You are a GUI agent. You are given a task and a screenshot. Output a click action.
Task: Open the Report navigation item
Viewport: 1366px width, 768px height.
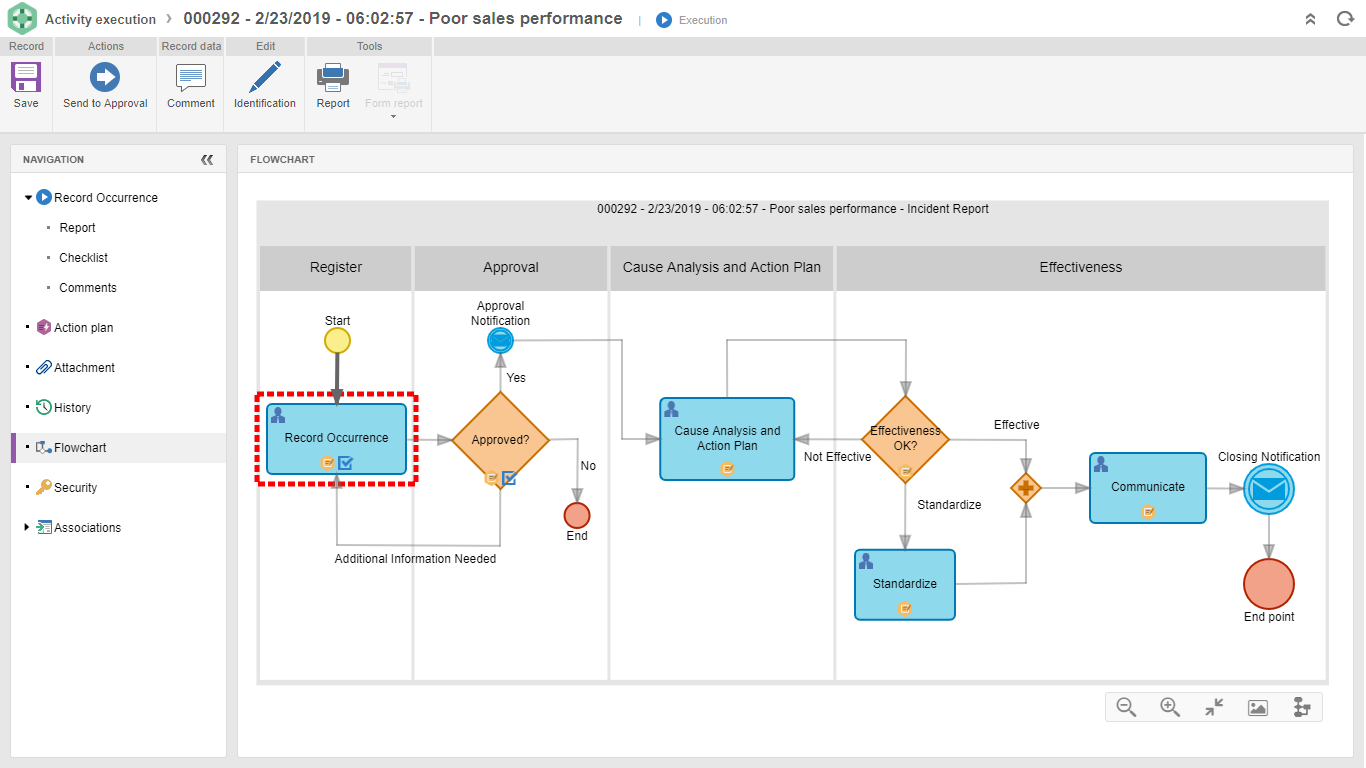tap(77, 228)
